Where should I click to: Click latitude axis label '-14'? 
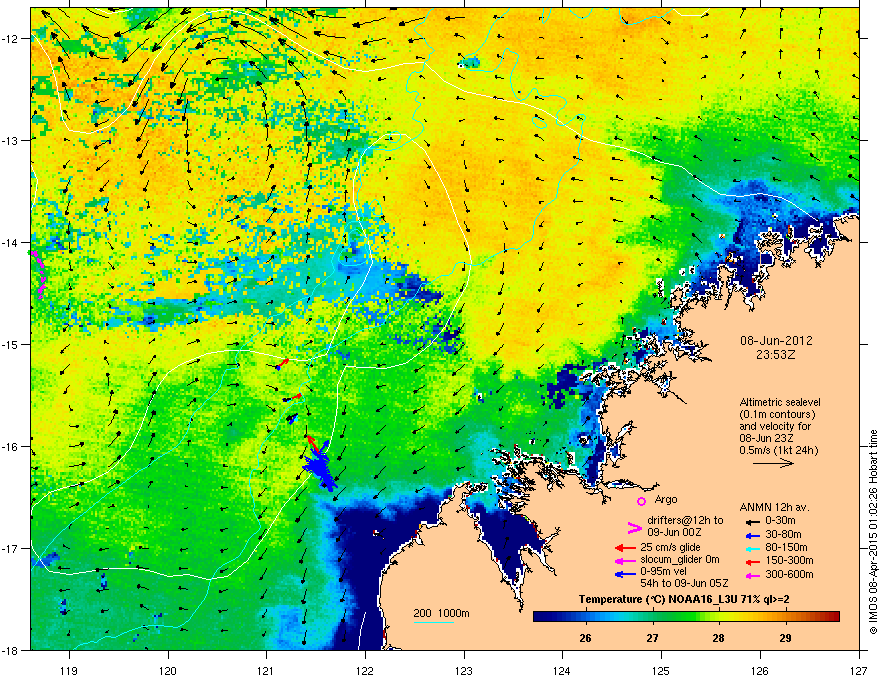pos(10,242)
